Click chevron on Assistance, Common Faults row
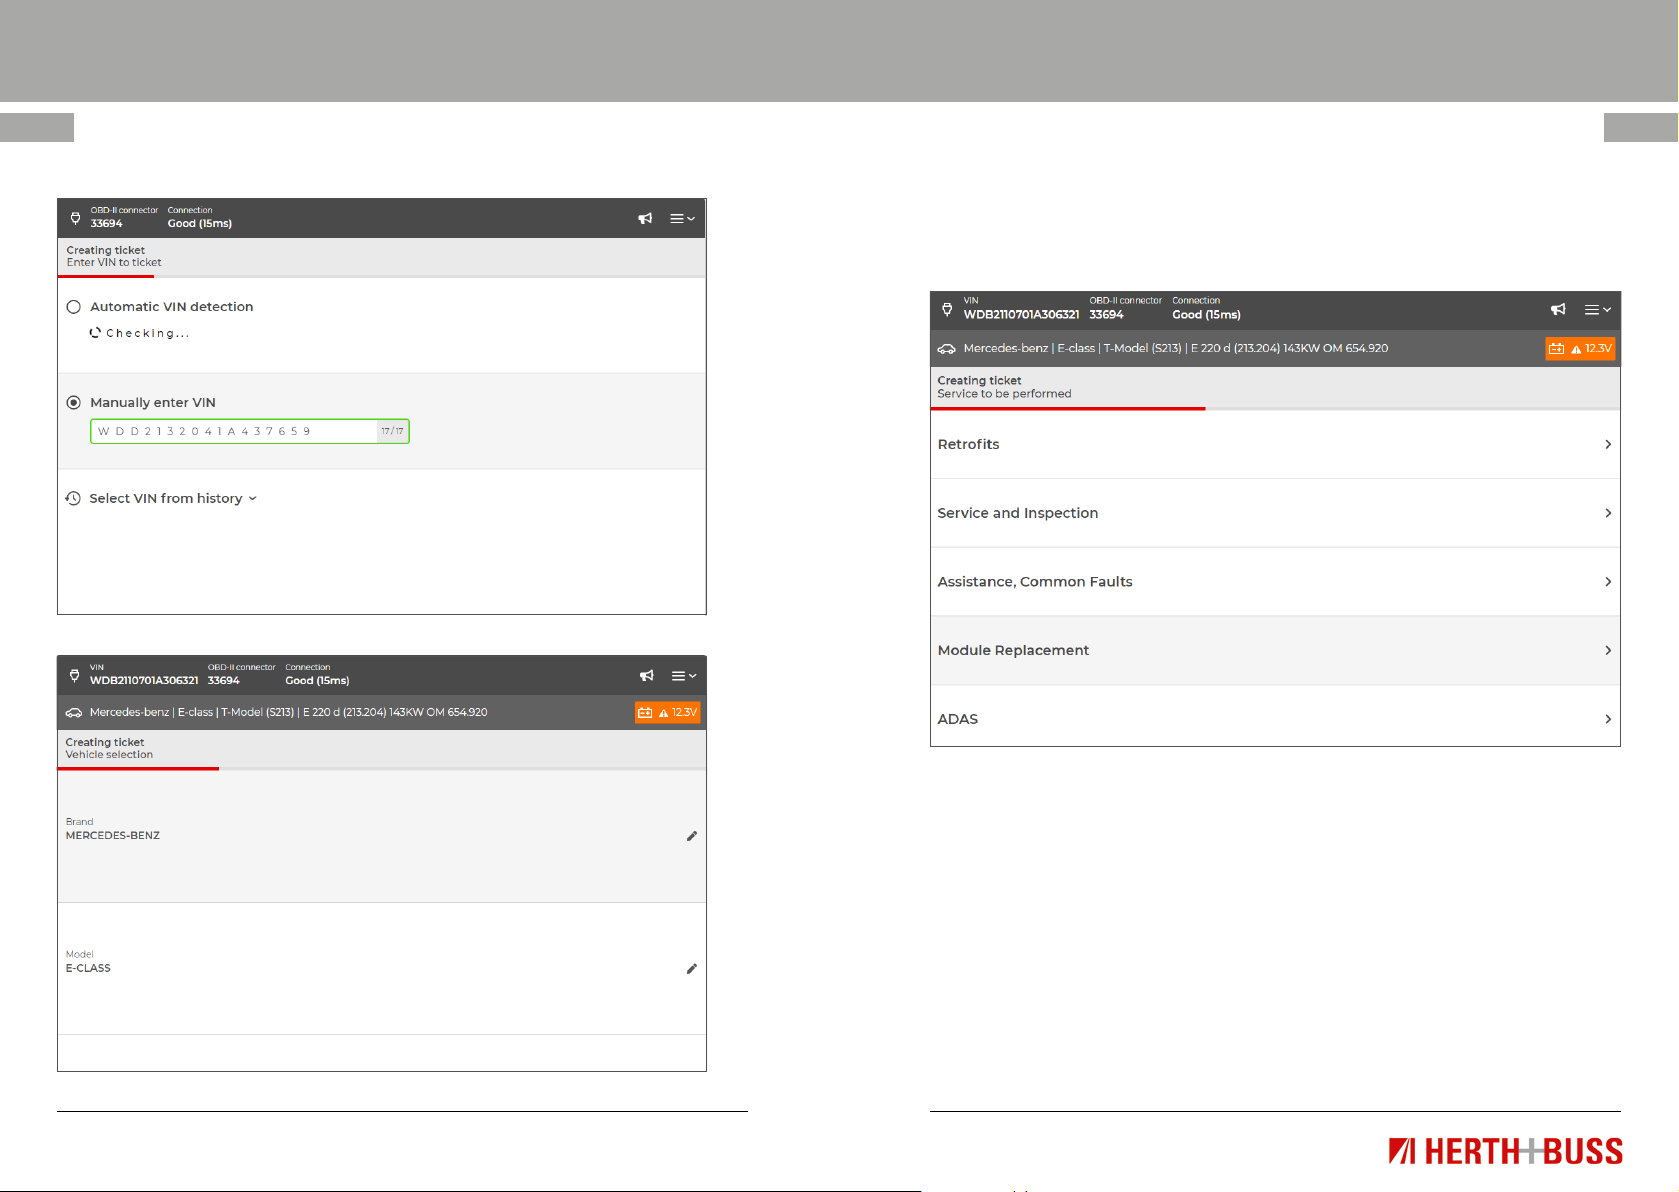Screen dimensions: 1679x1192 (1608, 582)
